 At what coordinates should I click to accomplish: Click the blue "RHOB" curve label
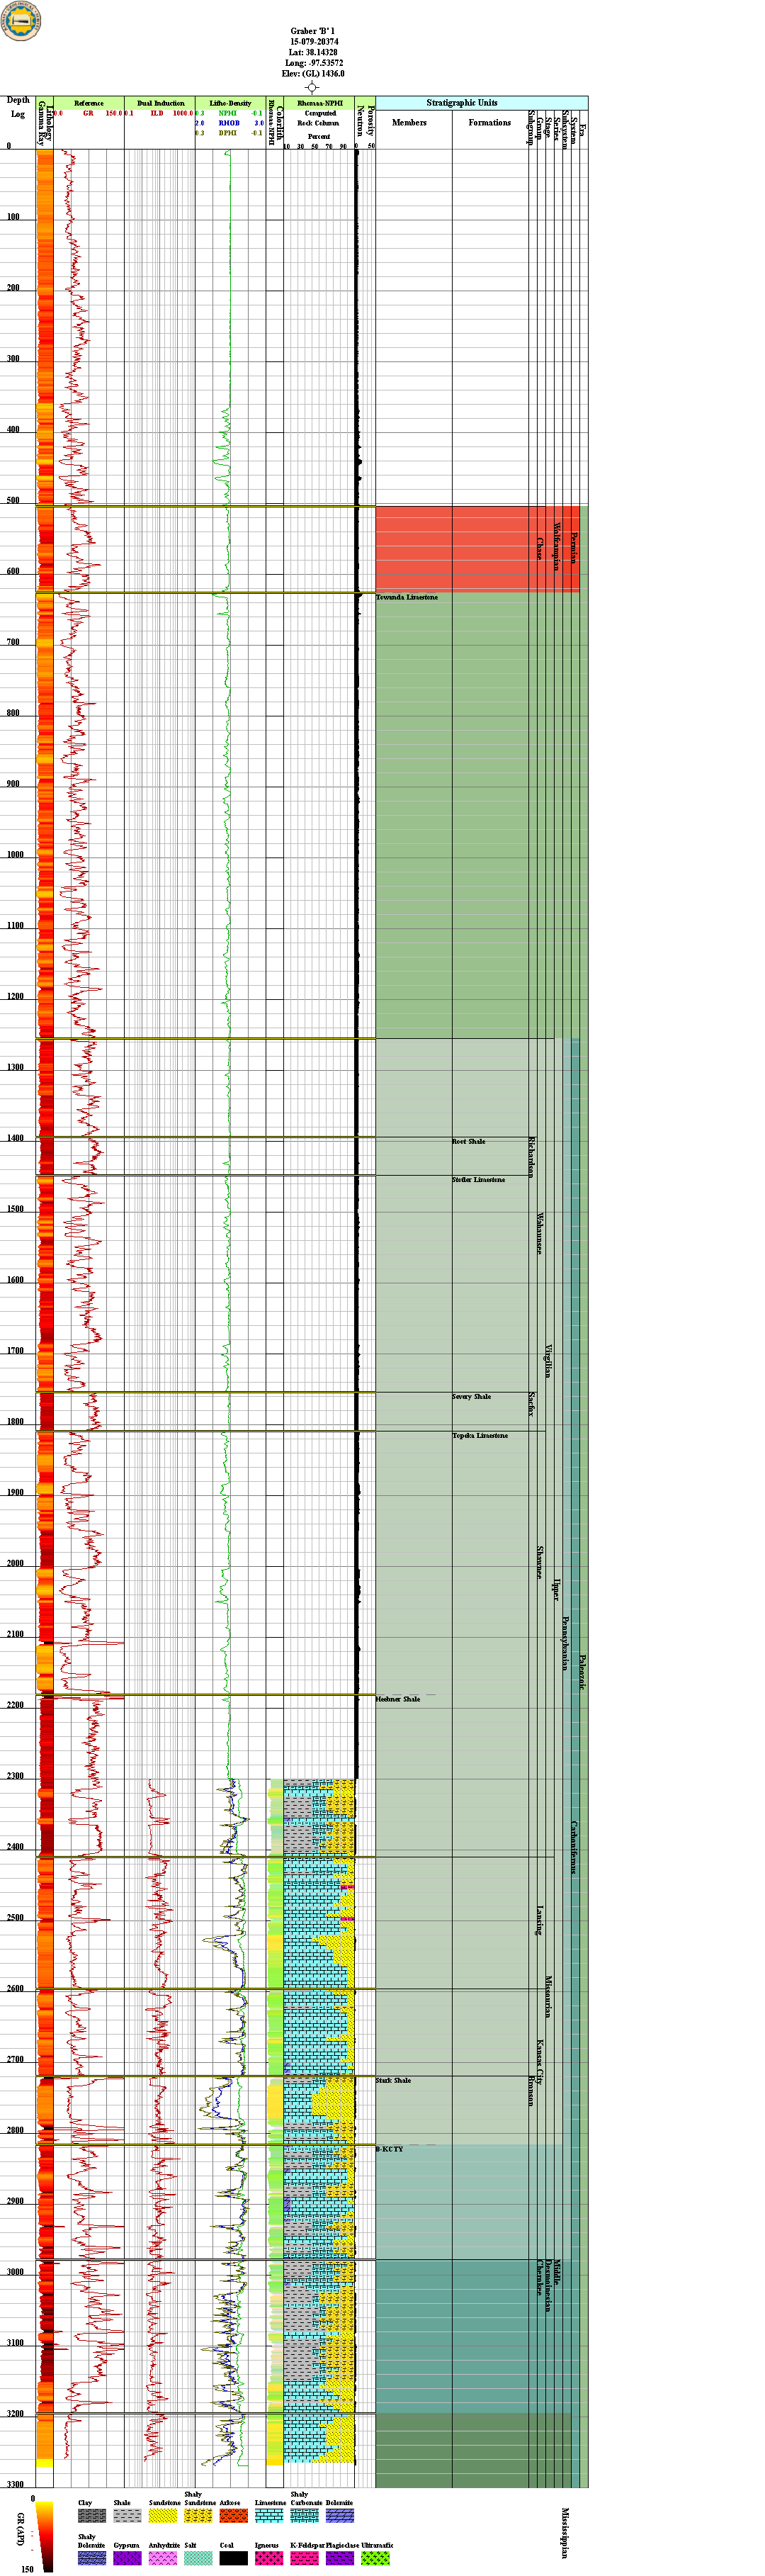[x=229, y=123]
